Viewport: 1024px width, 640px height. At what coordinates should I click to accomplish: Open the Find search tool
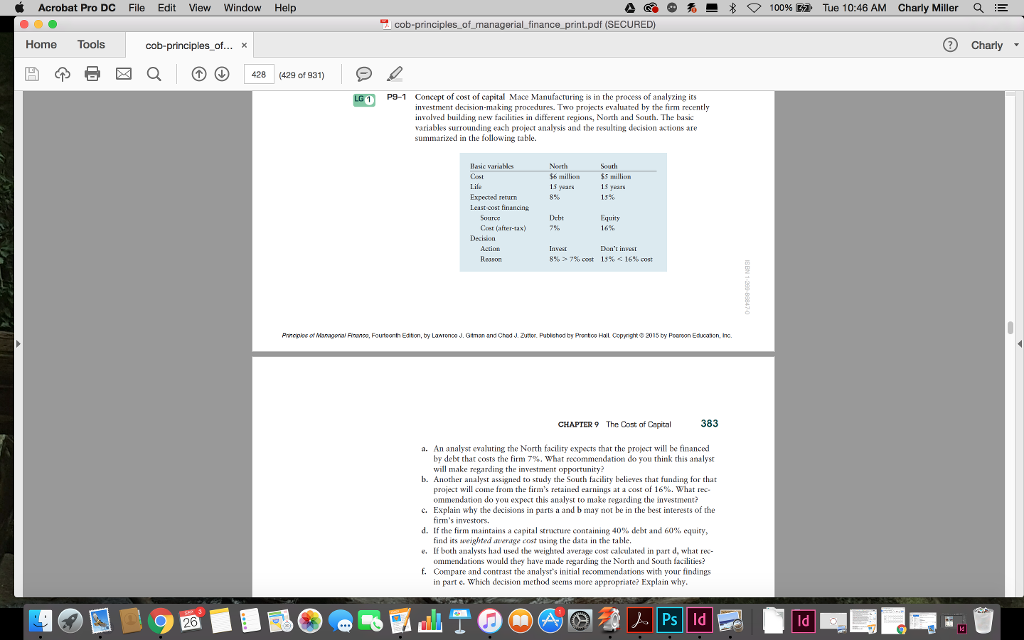coord(153,73)
